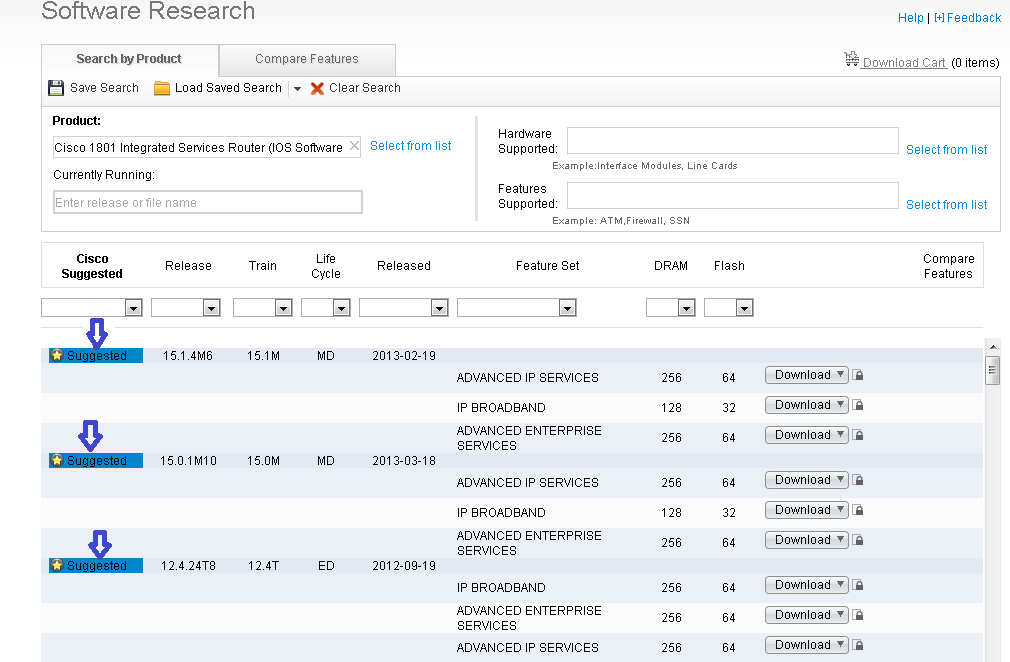Click the results scrollbar up arrow
Viewport: 1010px width, 662px height.
click(x=993, y=347)
